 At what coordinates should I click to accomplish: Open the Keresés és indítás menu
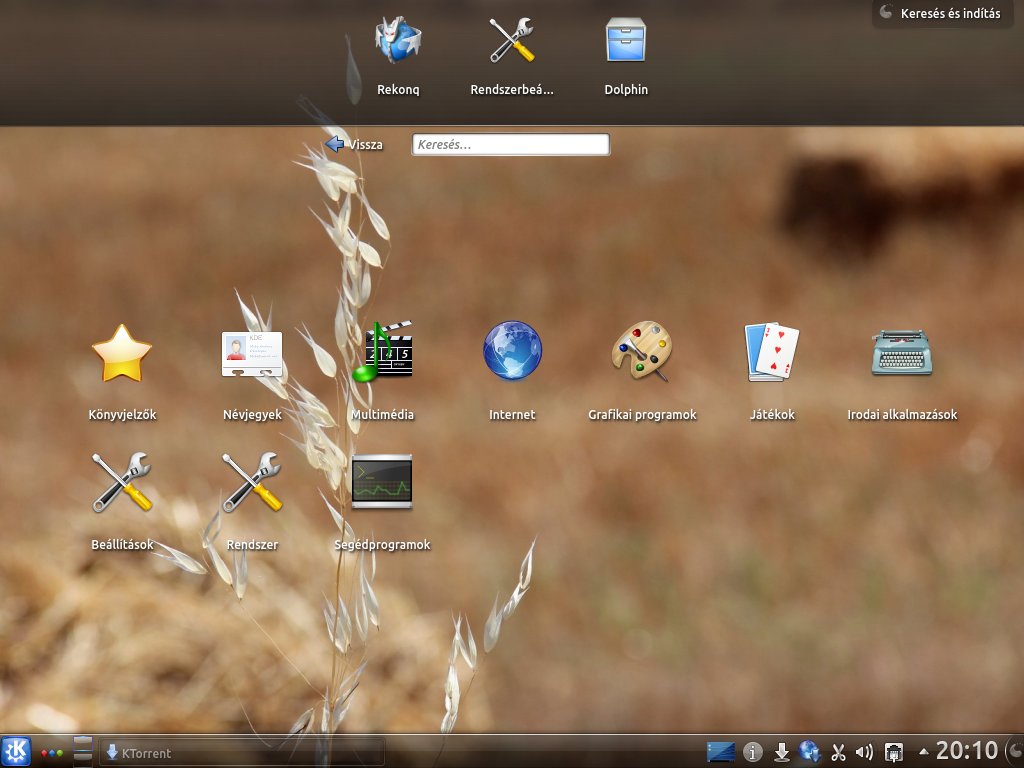941,13
